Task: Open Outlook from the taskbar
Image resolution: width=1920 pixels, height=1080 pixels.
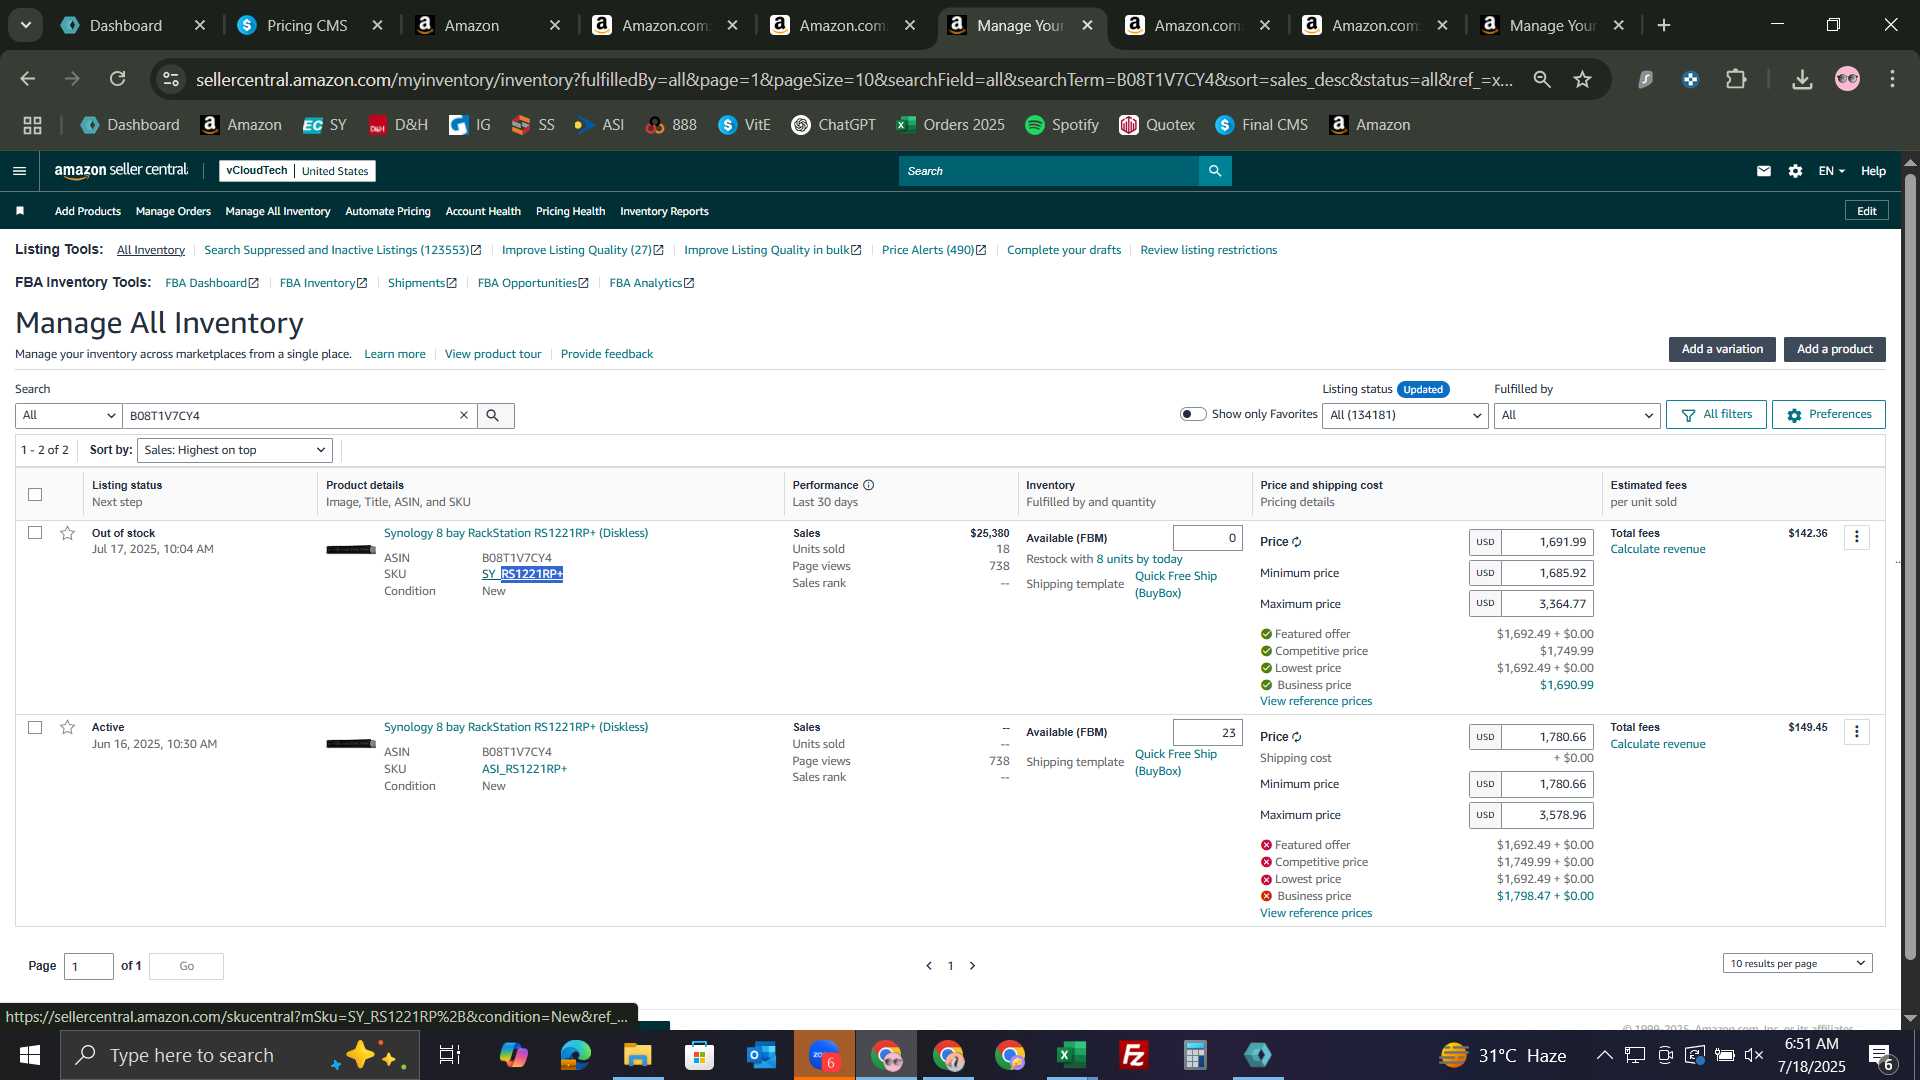Action: tap(762, 1055)
